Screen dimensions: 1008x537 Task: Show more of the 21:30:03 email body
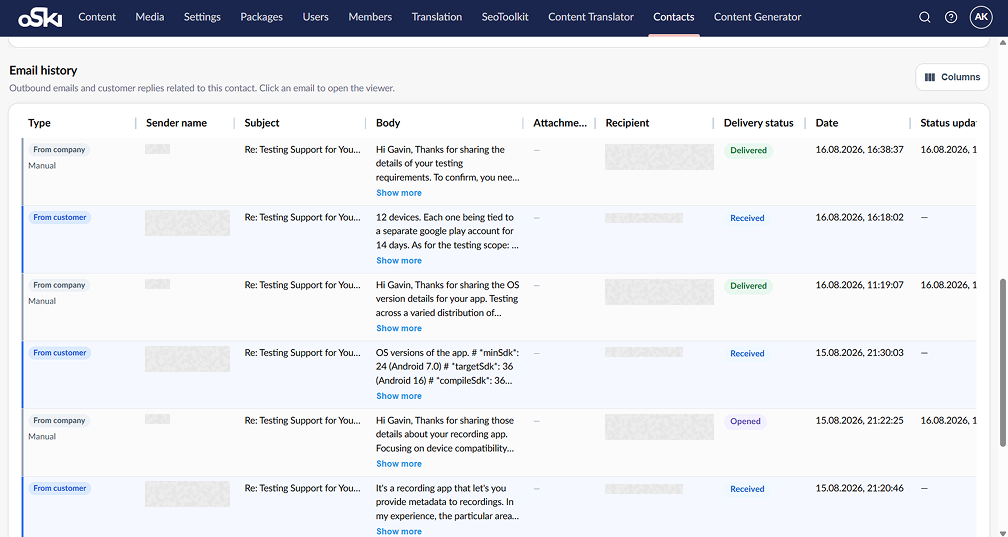tap(399, 396)
